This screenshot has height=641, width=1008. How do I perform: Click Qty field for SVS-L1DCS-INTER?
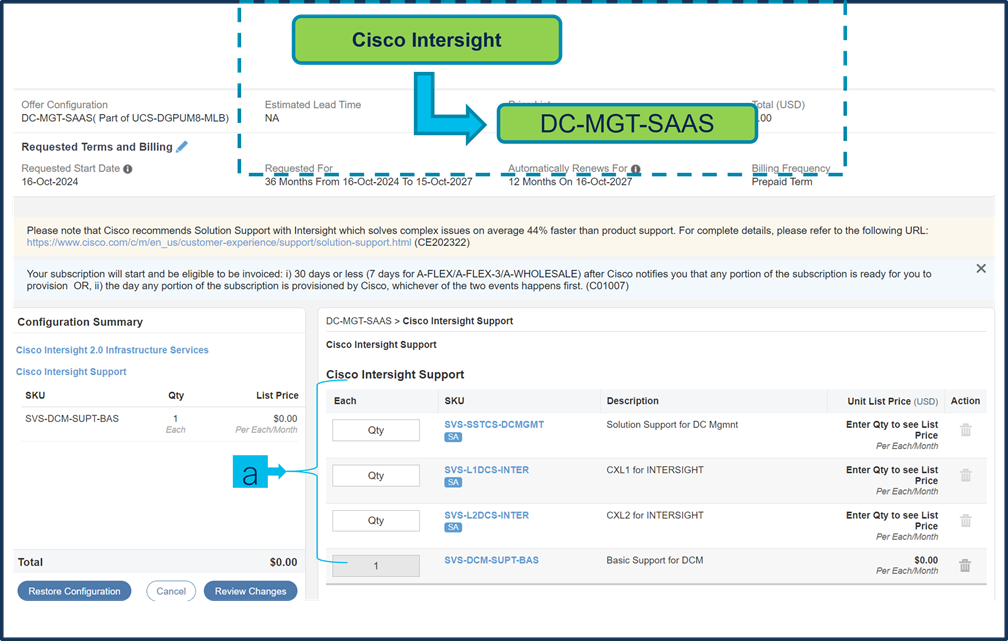[376, 475]
